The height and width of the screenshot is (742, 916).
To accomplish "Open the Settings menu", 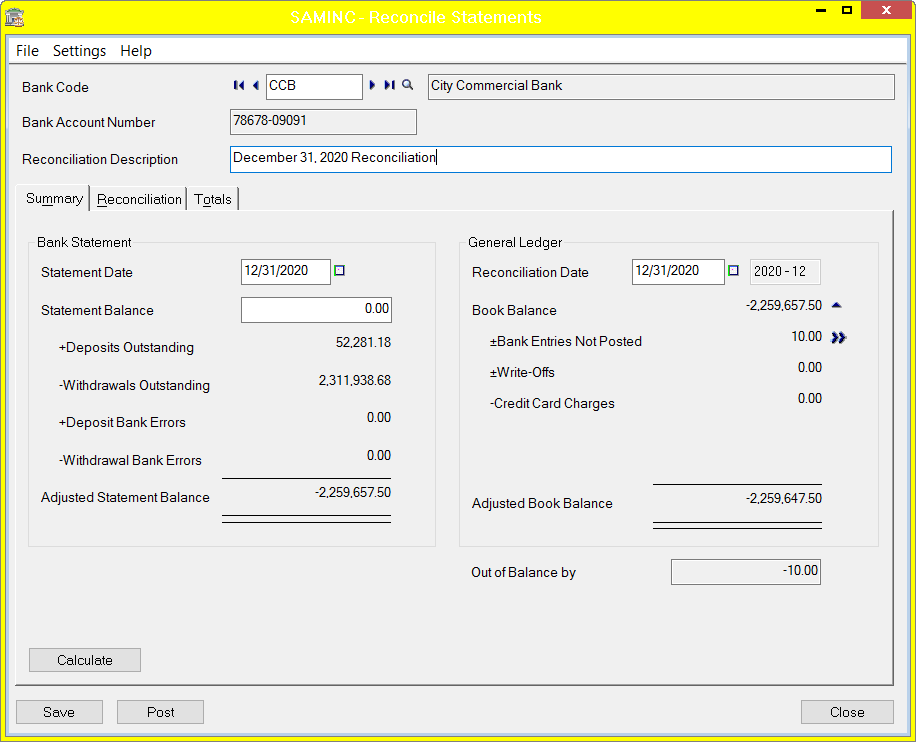I will point(79,51).
